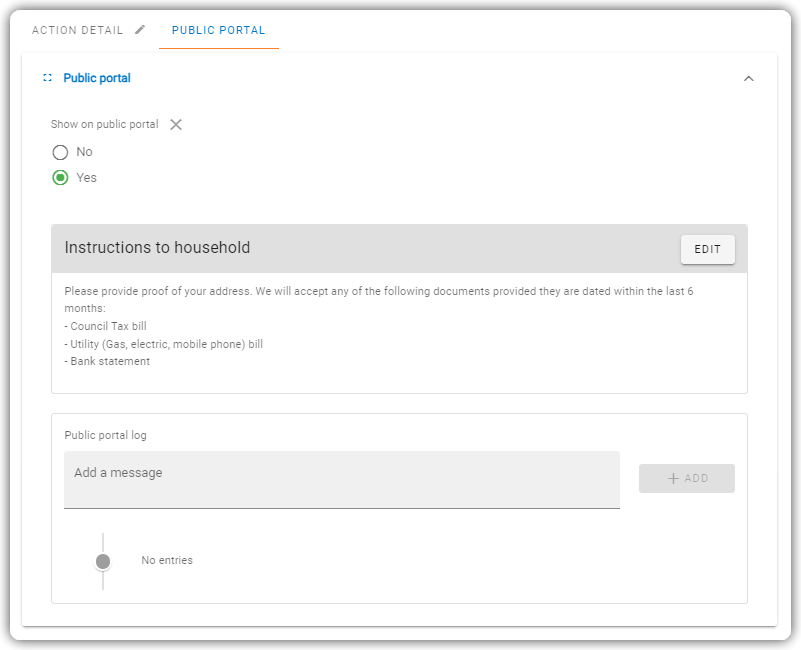
Task: Click the Yes option label
Action: (86, 177)
